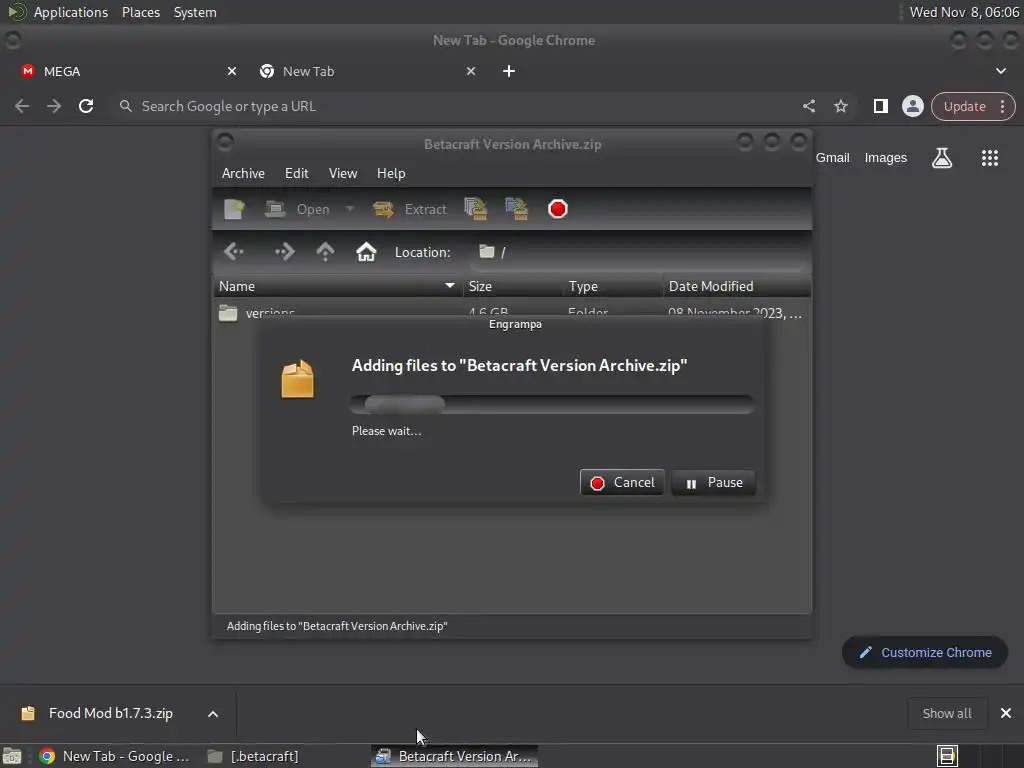The image size is (1024, 768).
Task: Click the Chrome Update button
Action: (x=964, y=106)
